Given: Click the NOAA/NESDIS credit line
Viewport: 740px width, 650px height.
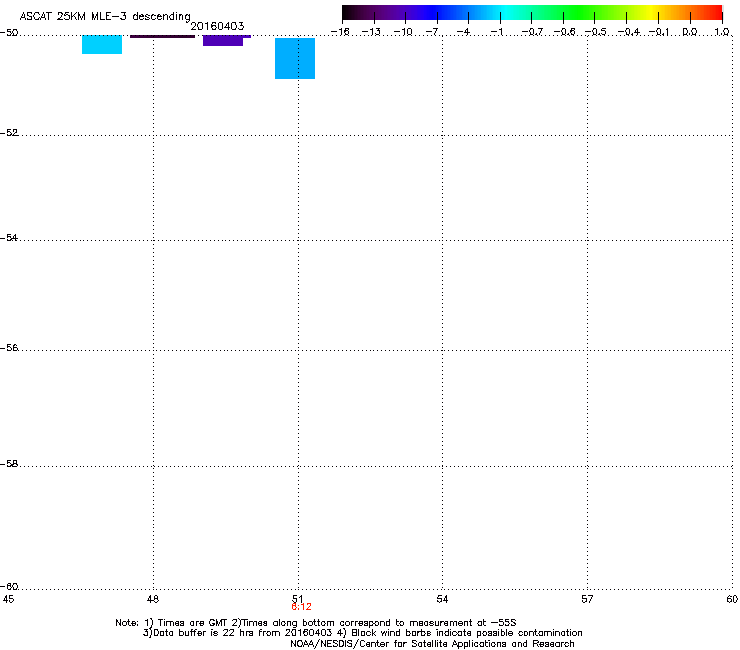Looking at the screenshot, I should [432, 644].
